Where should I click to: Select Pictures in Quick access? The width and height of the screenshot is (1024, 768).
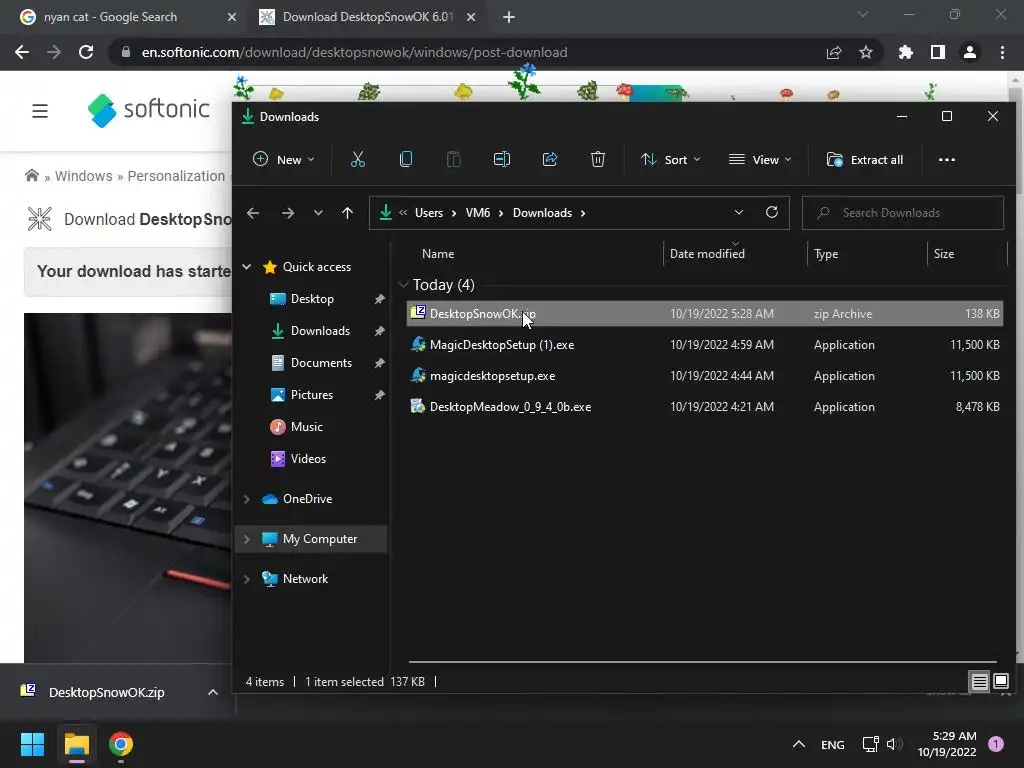[312, 394]
